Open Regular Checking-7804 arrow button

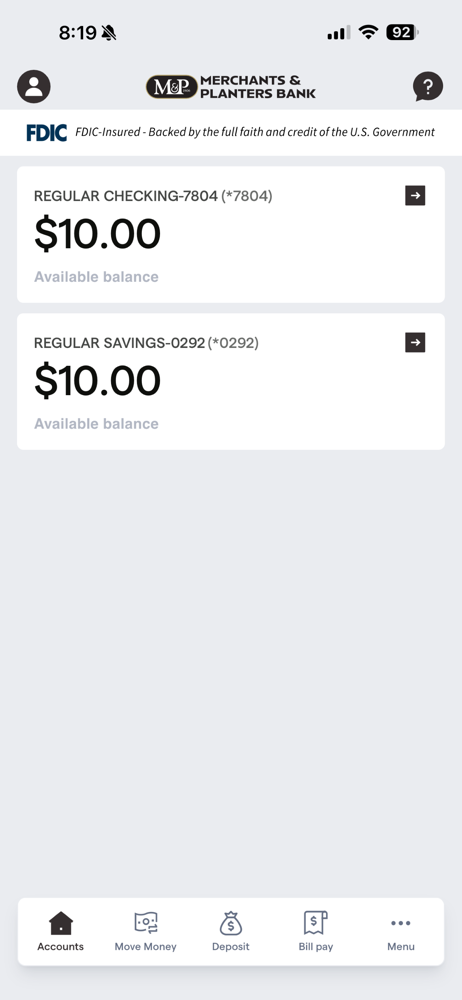pyautogui.click(x=415, y=196)
